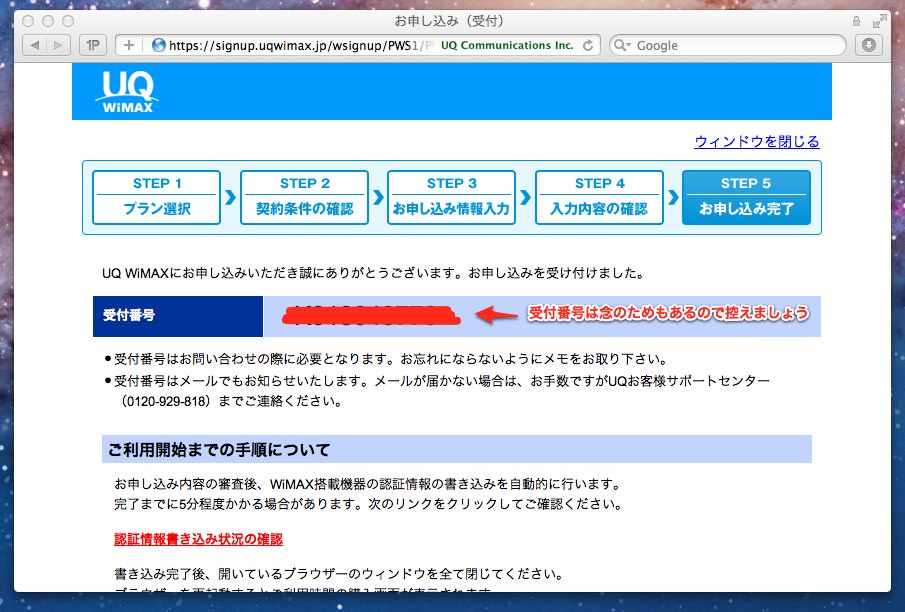
Task: Click the address bar URL field
Action: 358,45
